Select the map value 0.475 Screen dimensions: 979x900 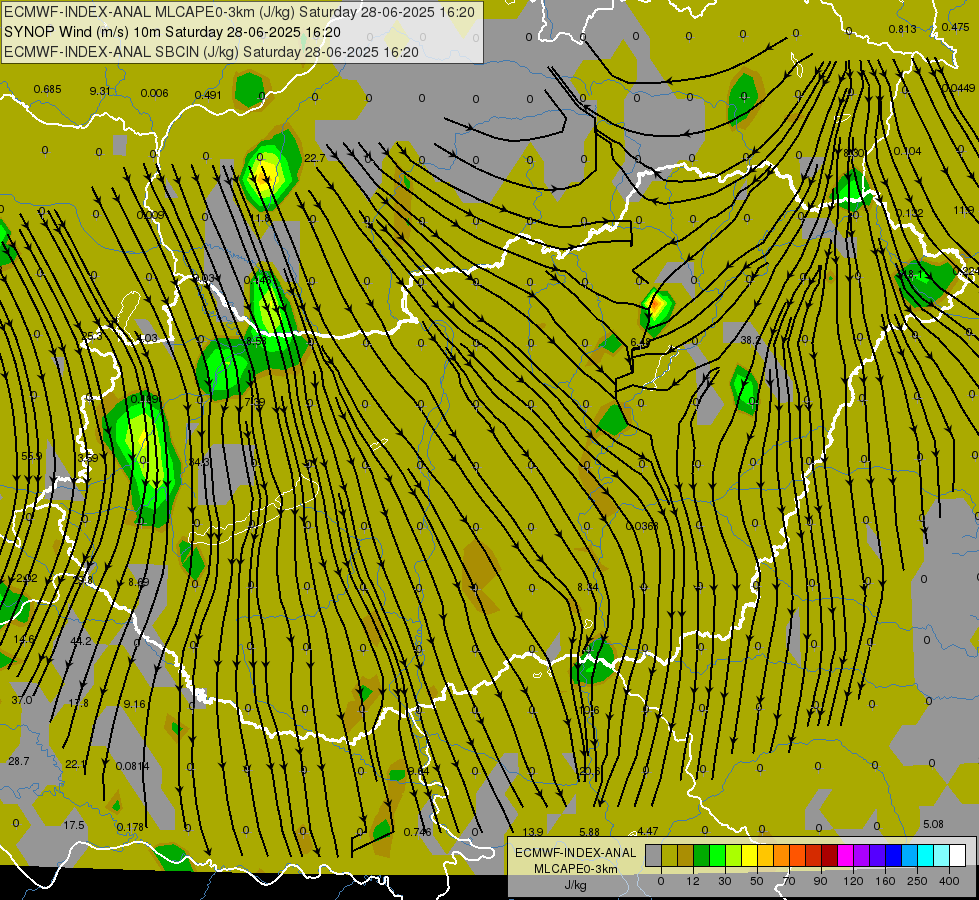point(956,27)
